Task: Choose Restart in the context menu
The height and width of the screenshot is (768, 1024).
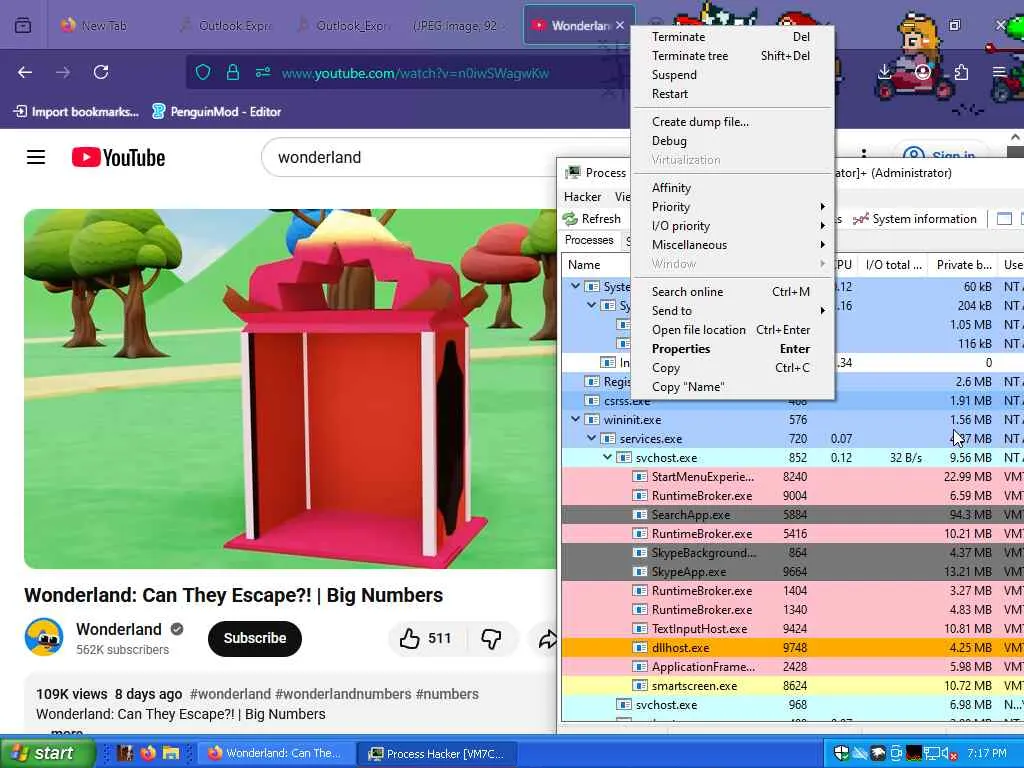Action: (x=733, y=93)
